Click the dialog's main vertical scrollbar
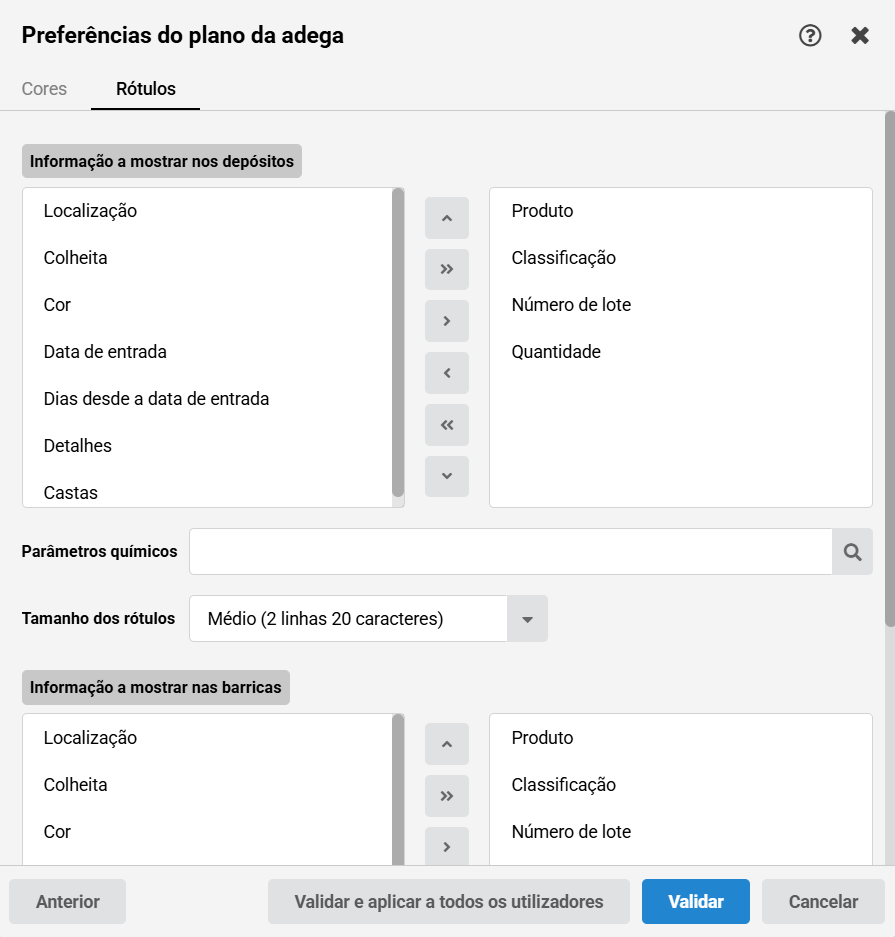 pos(890,369)
